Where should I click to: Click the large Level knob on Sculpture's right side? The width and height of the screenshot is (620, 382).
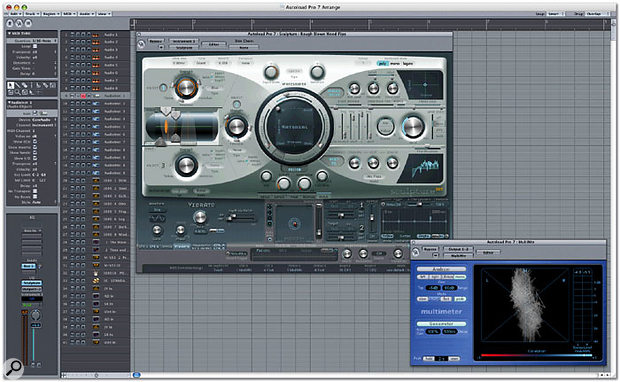point(413,127)
